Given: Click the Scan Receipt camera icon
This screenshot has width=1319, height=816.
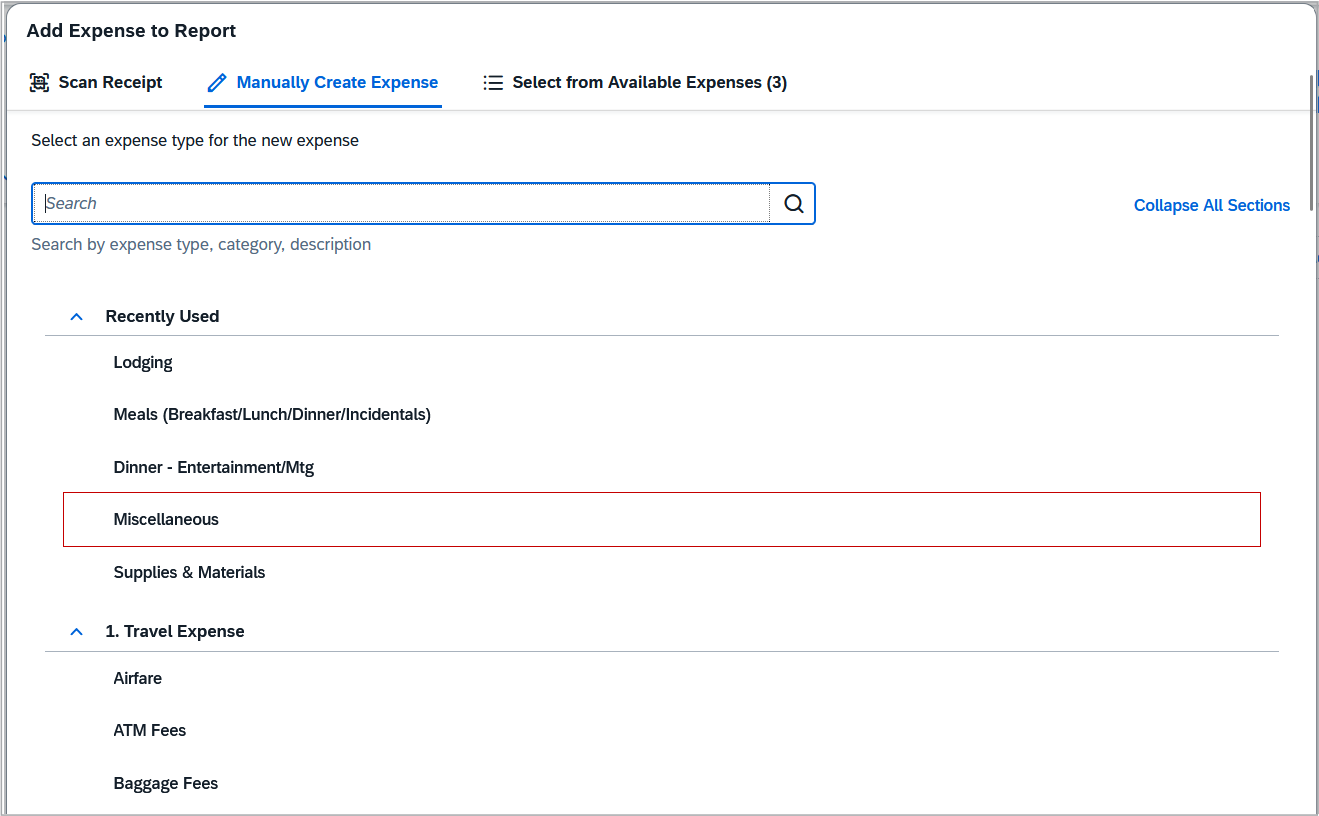Looking at the screenshot, I should coord(38,82).
